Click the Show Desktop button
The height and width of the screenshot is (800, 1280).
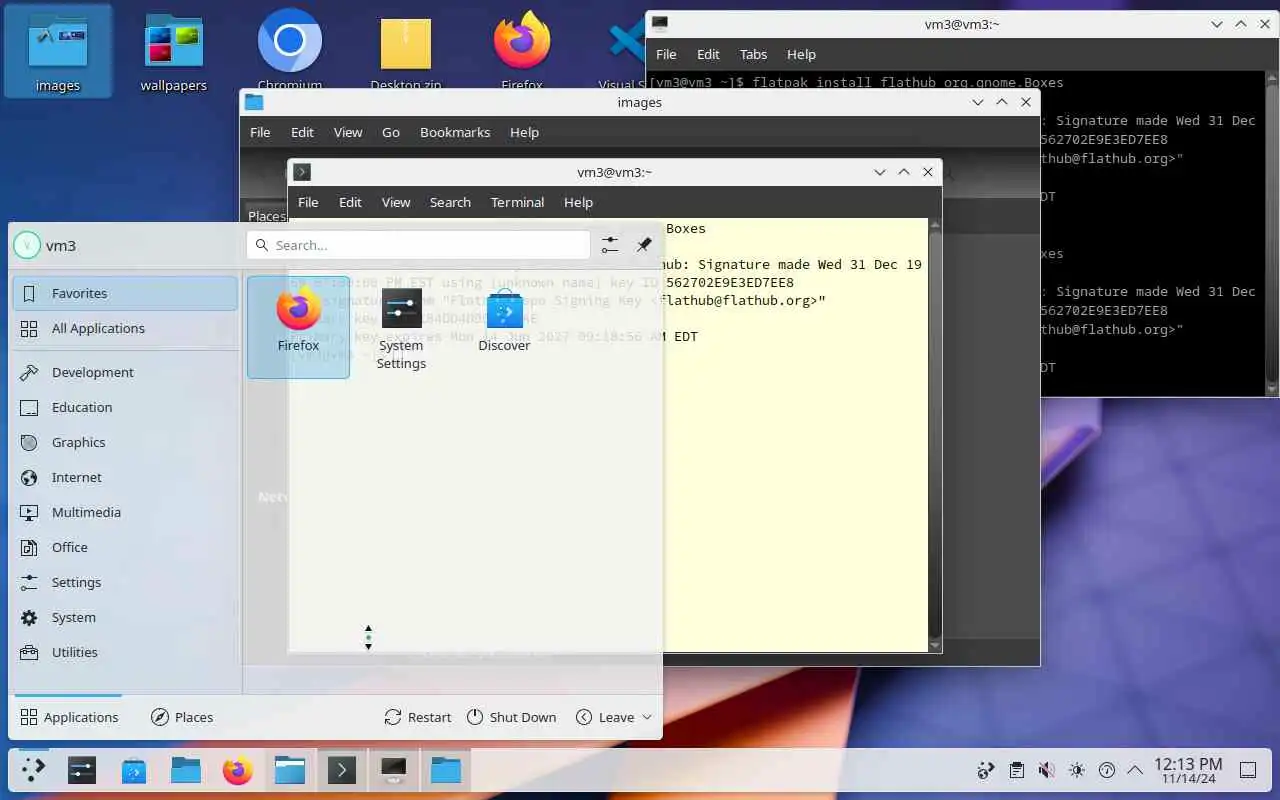coord(1248,770)
